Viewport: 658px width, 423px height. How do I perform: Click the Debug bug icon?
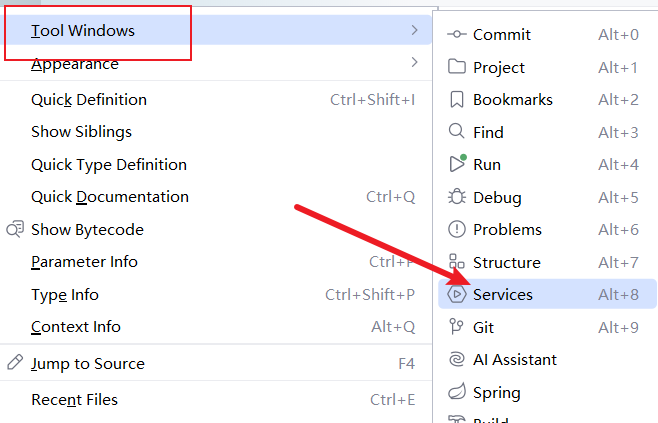(457, 197)
